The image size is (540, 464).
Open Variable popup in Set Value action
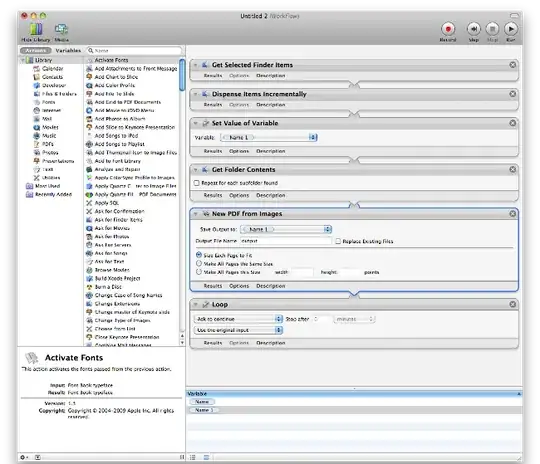click(269, 137)
